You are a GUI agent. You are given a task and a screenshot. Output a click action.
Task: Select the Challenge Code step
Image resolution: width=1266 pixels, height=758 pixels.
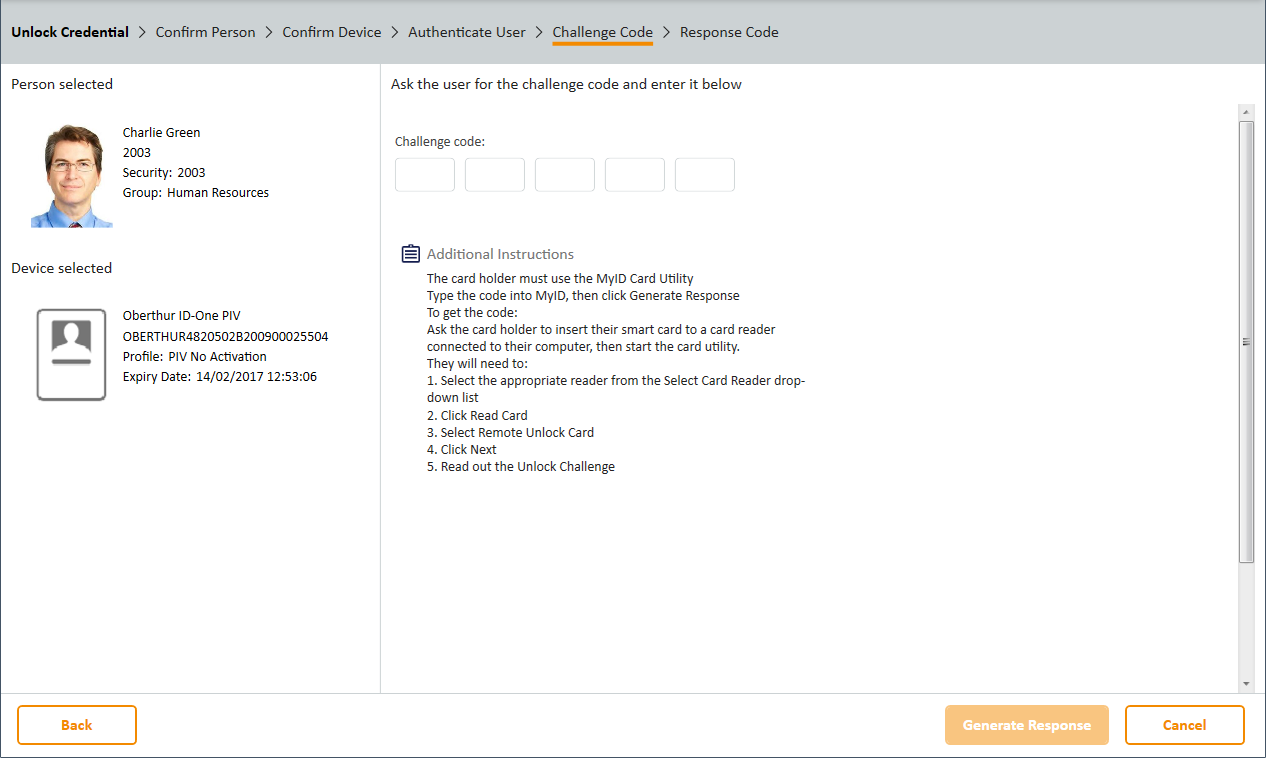[602, 32]
